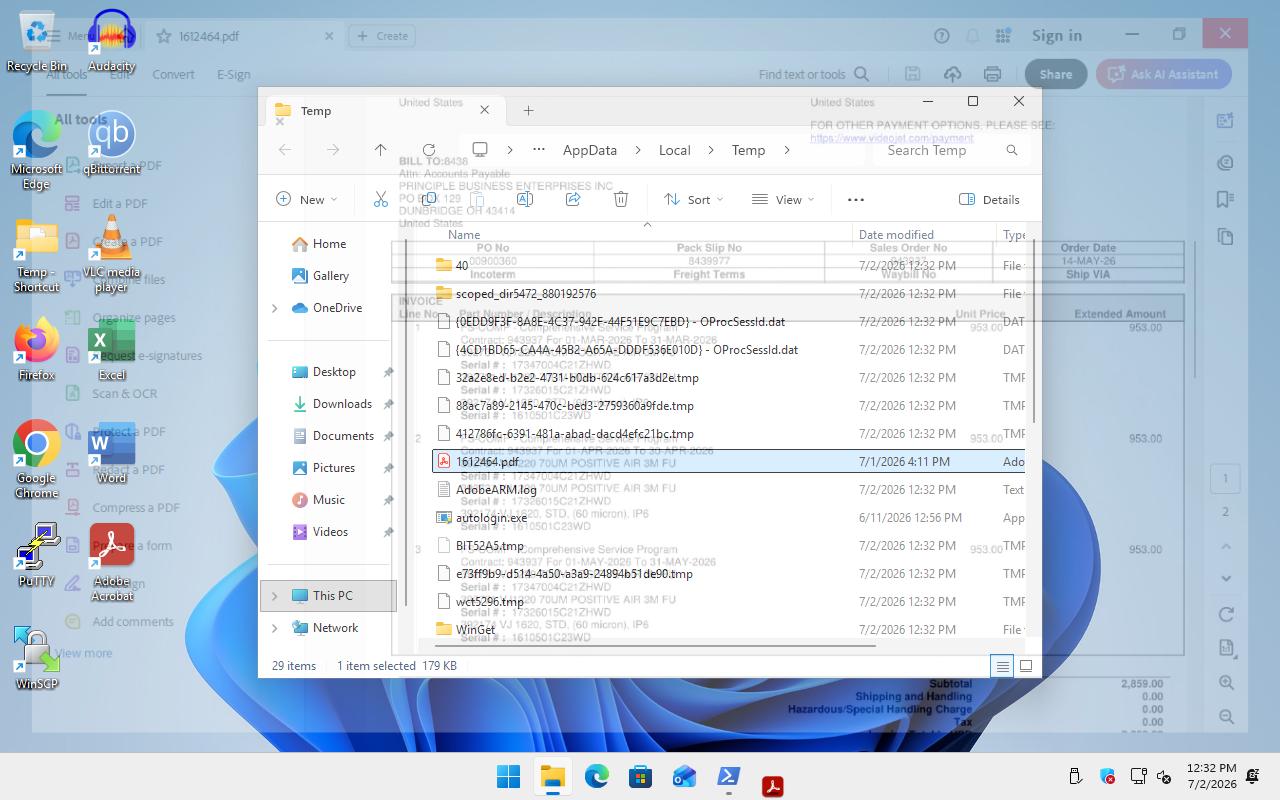
Task: Click the Ask AI Assistant button in Acrobat
Action: point(1163,74)
